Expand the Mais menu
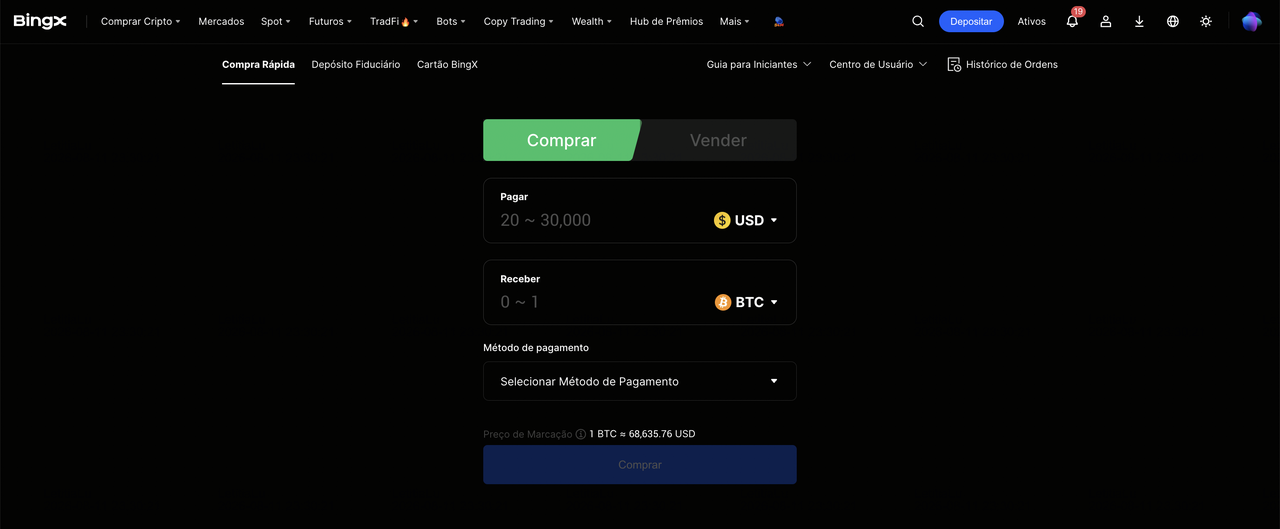This screenshot has height=529, width=1280. click(x=735, y=21)
